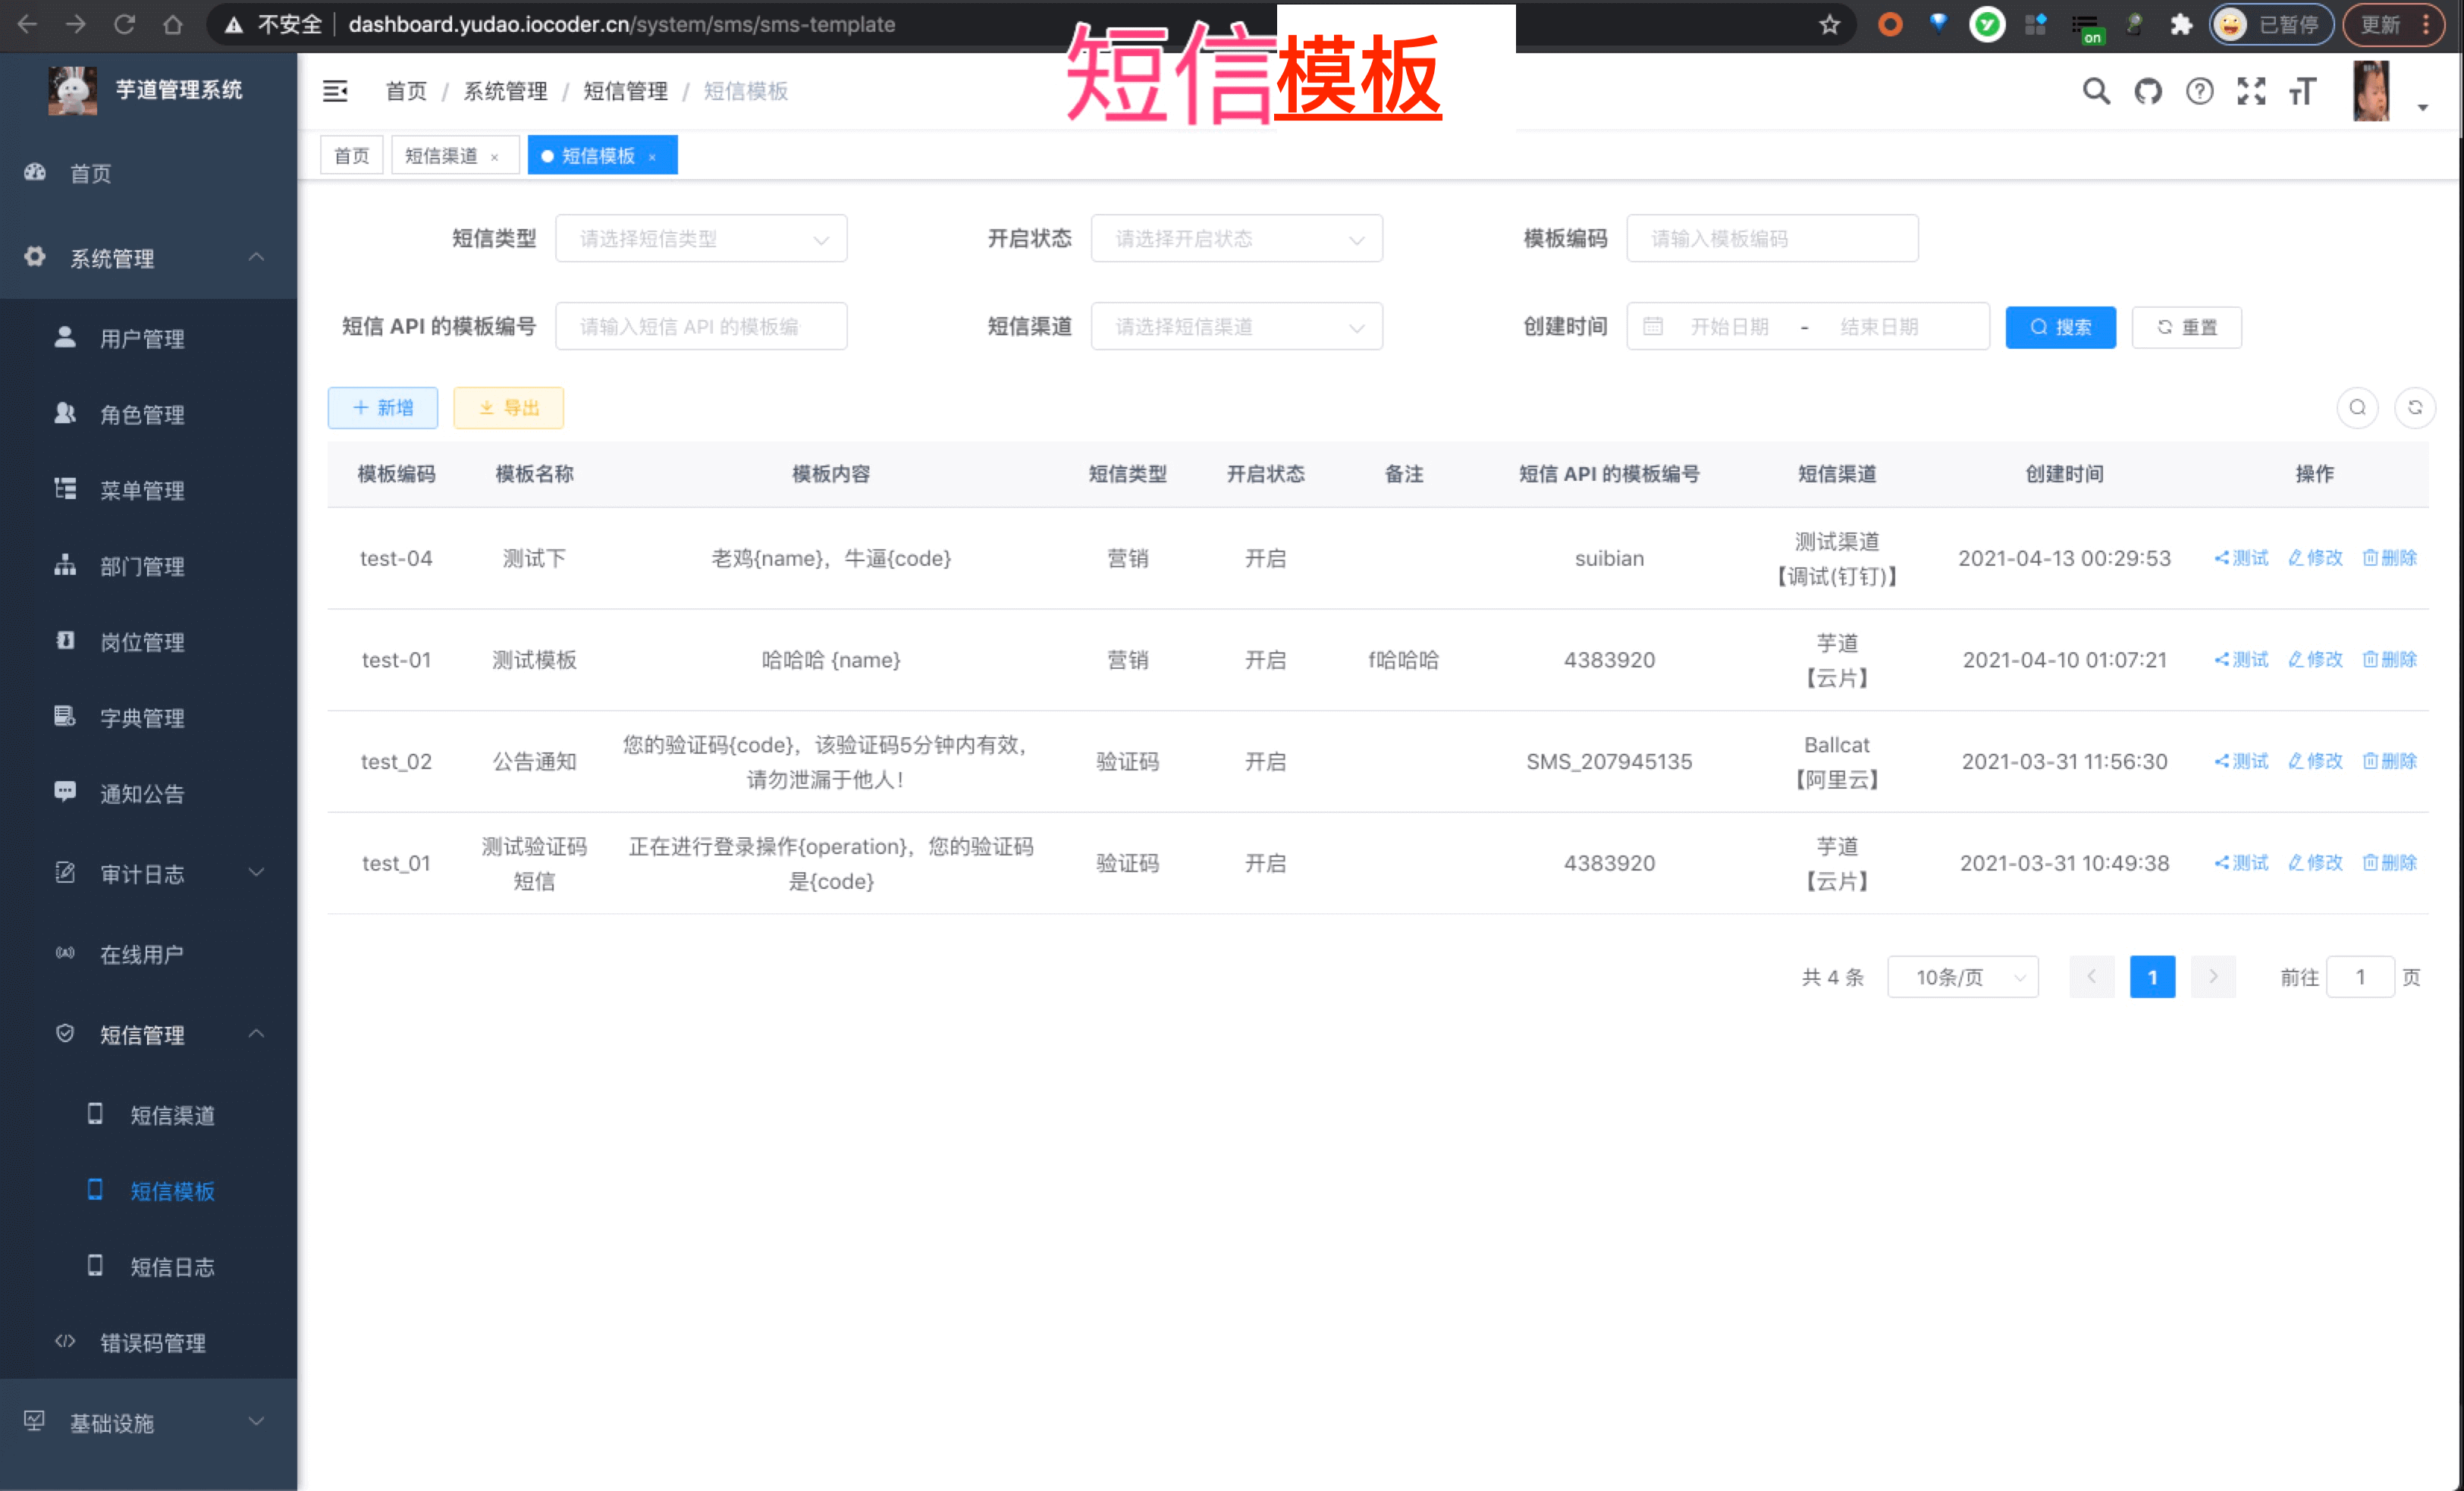
Task: Open the 10条/页 page size dropdown
Action: (1962, 977)
